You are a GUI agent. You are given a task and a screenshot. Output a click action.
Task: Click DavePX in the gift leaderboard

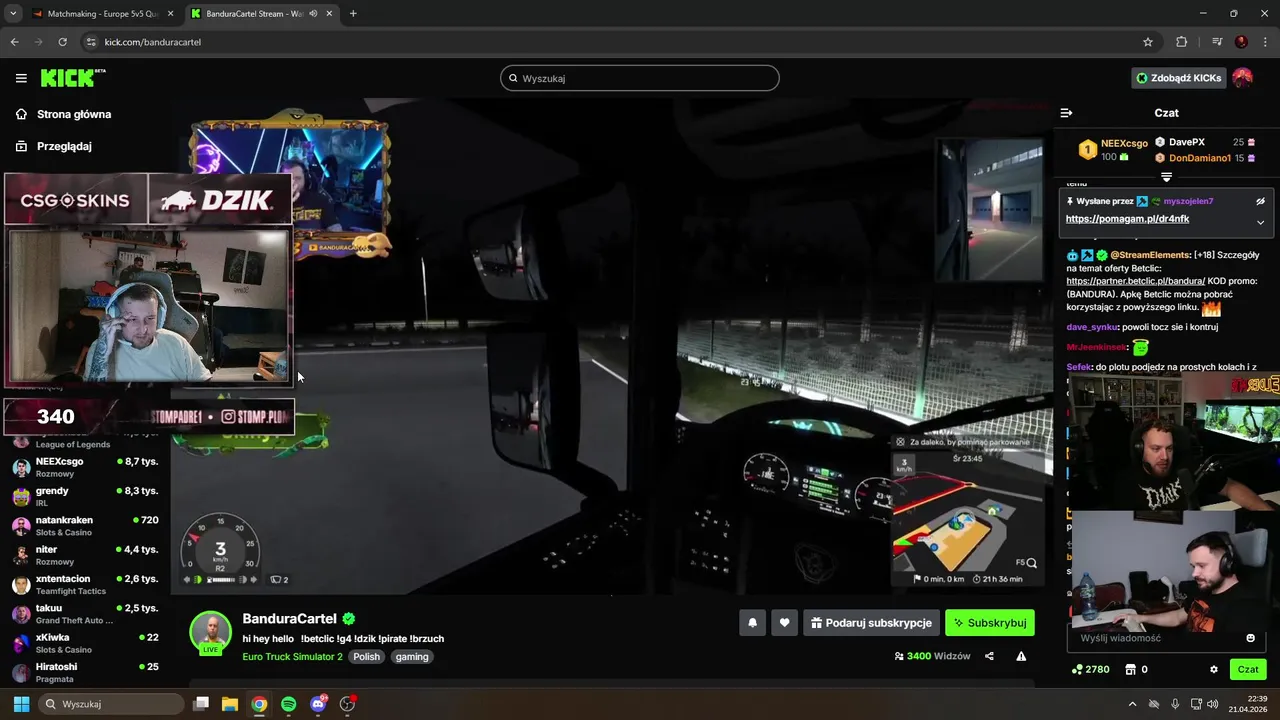(x=1187, y=142)
